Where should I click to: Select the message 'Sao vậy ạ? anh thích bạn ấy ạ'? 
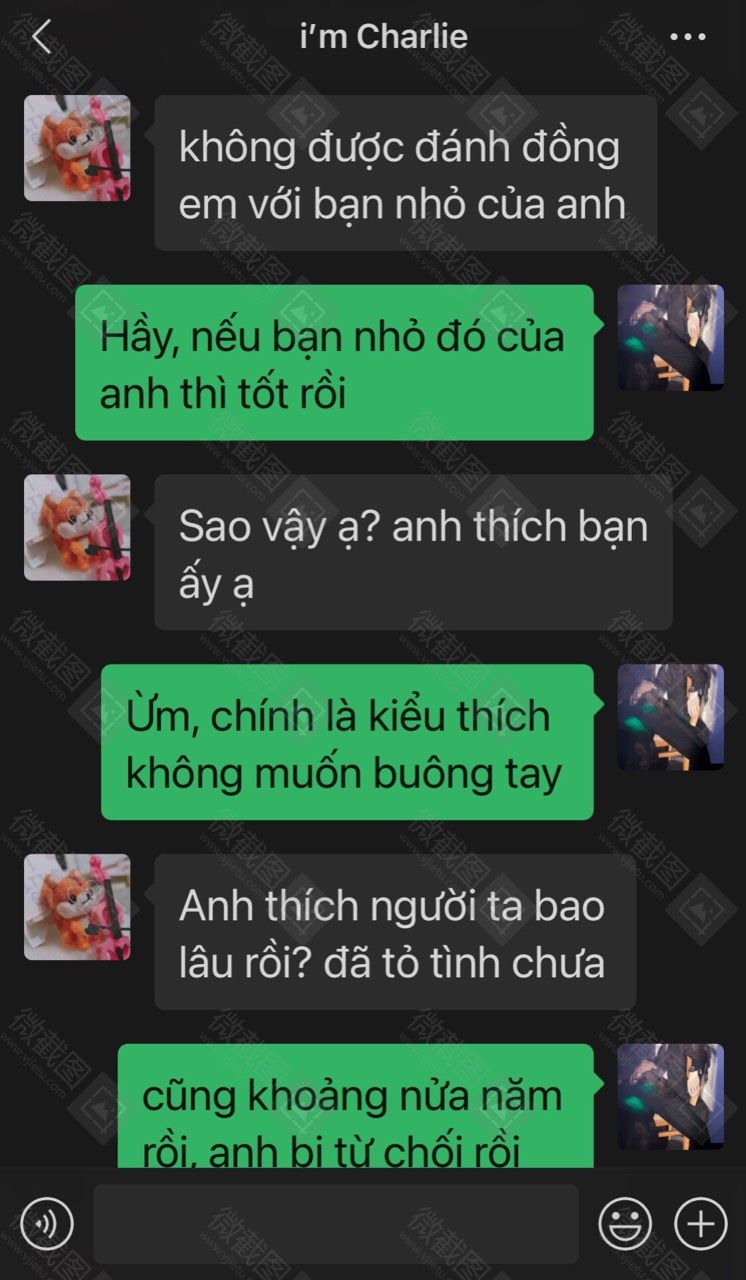pyautogui.click(x=413, y=552)
